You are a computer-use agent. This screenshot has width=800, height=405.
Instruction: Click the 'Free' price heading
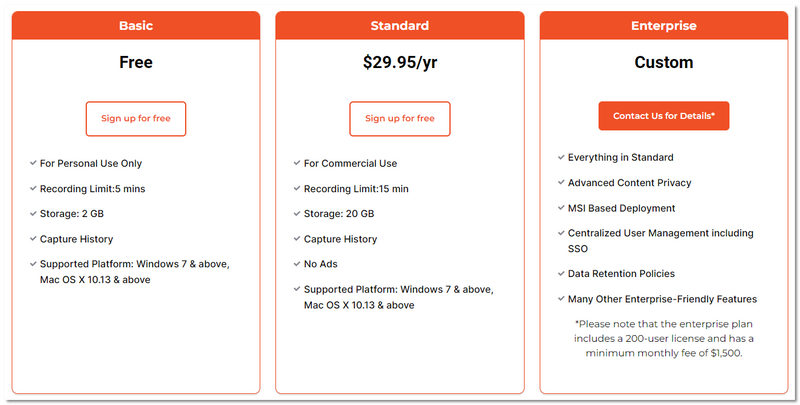[x=136, y=62]
